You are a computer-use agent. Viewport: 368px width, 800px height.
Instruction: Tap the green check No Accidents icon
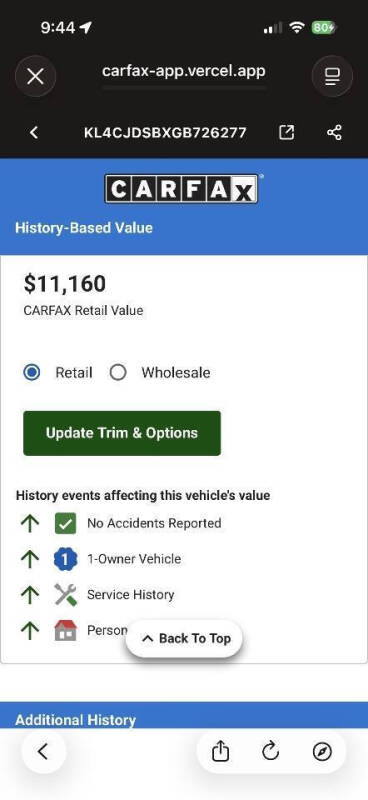65,523
